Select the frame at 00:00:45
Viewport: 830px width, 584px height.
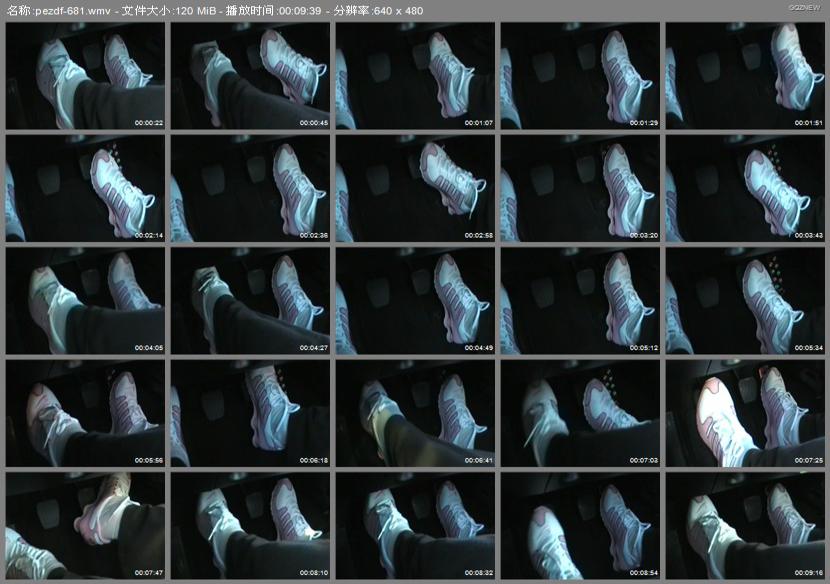tap(250, 76)
